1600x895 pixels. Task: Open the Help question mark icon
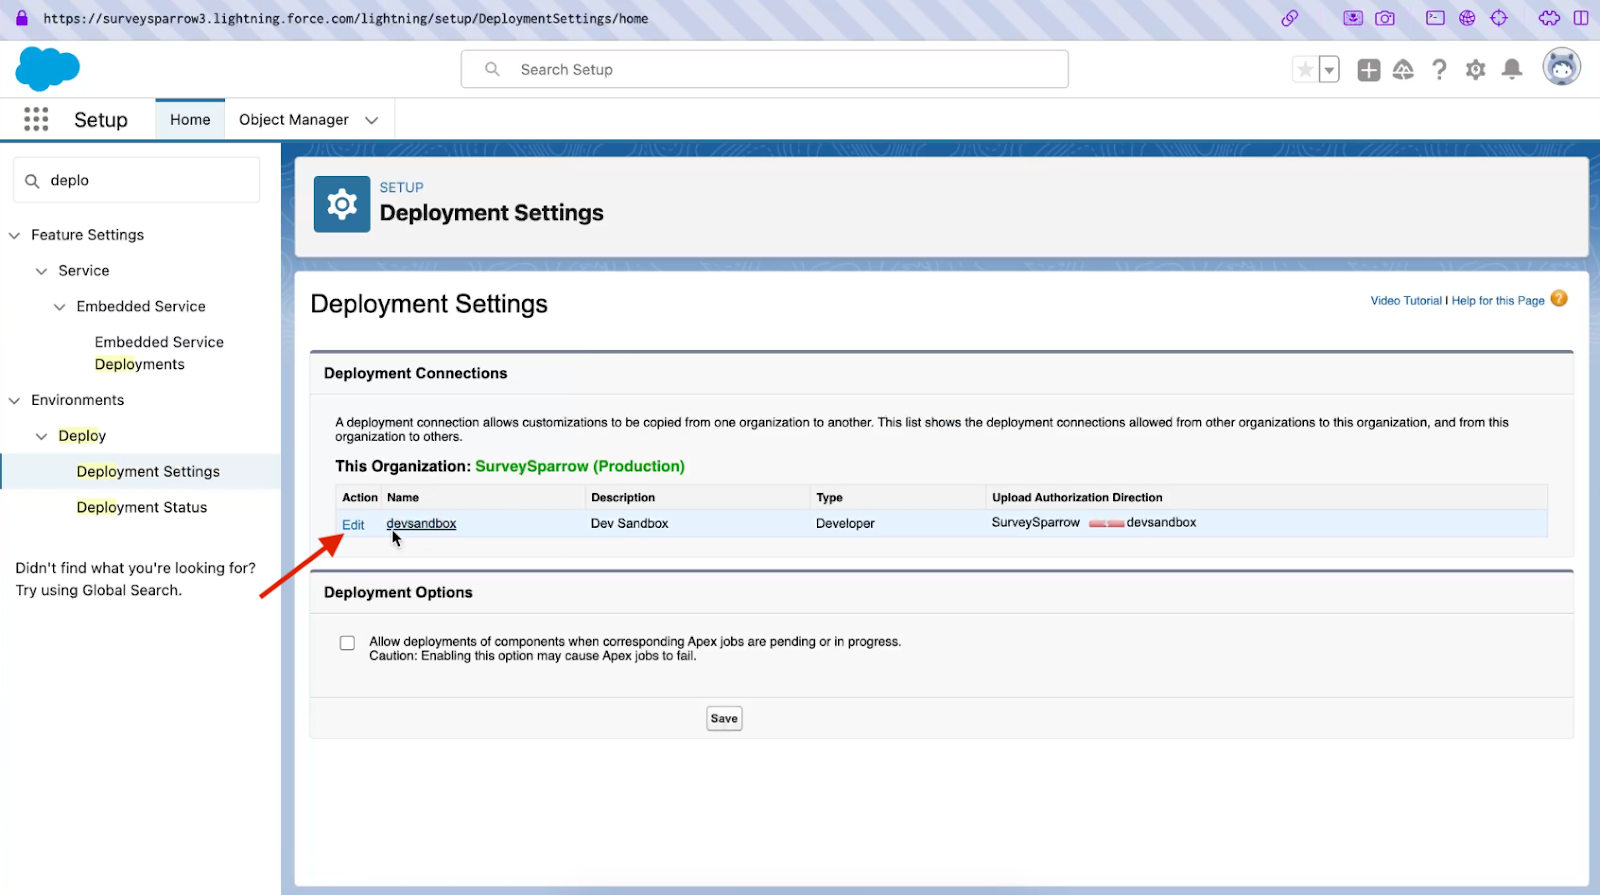pos(1439,70)
